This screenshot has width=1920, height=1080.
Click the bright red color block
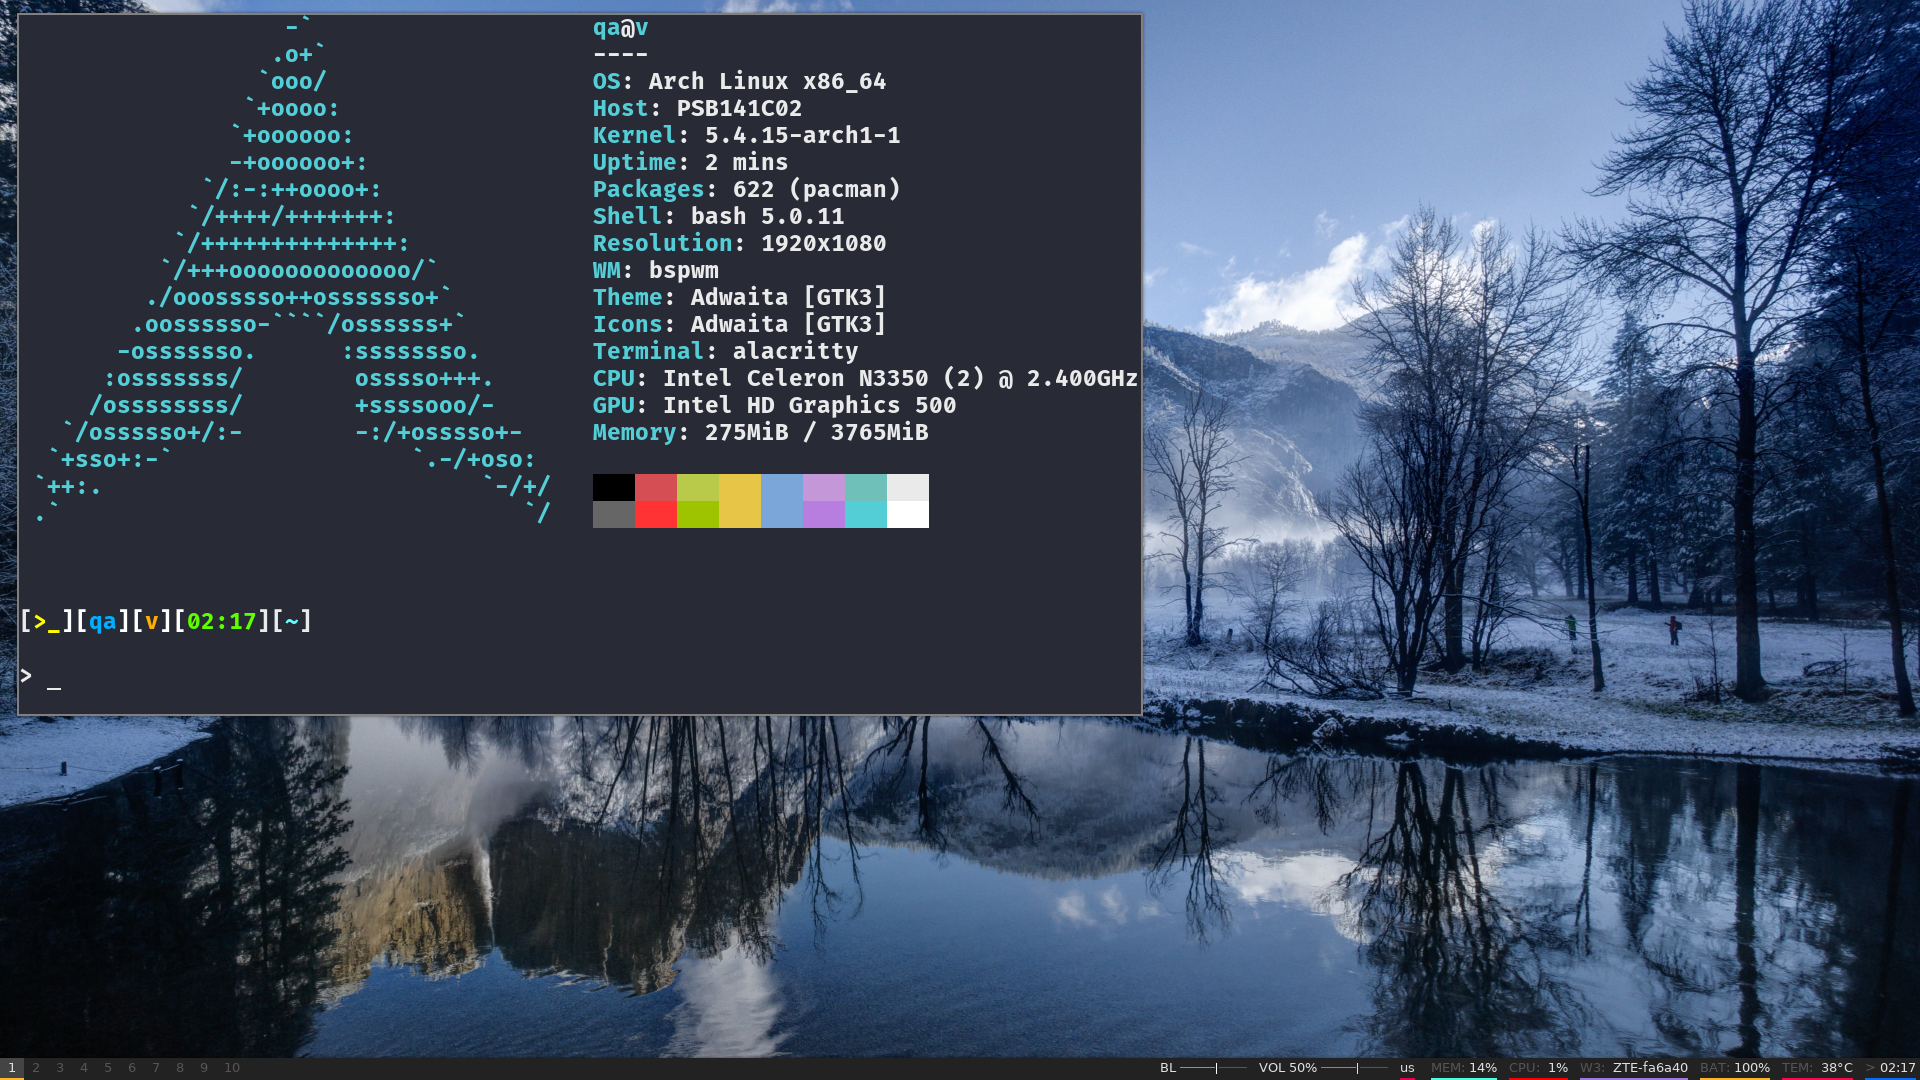tap(656, 514)
